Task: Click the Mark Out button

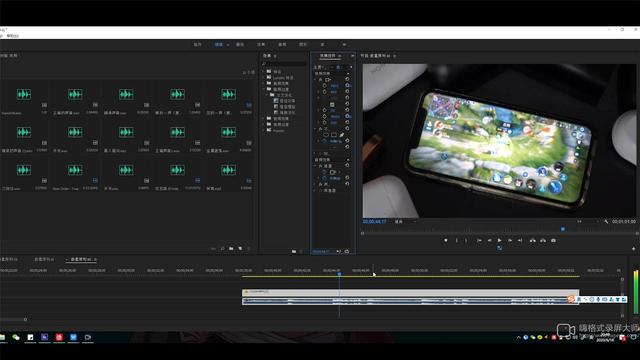Action: tap(466, 240)
